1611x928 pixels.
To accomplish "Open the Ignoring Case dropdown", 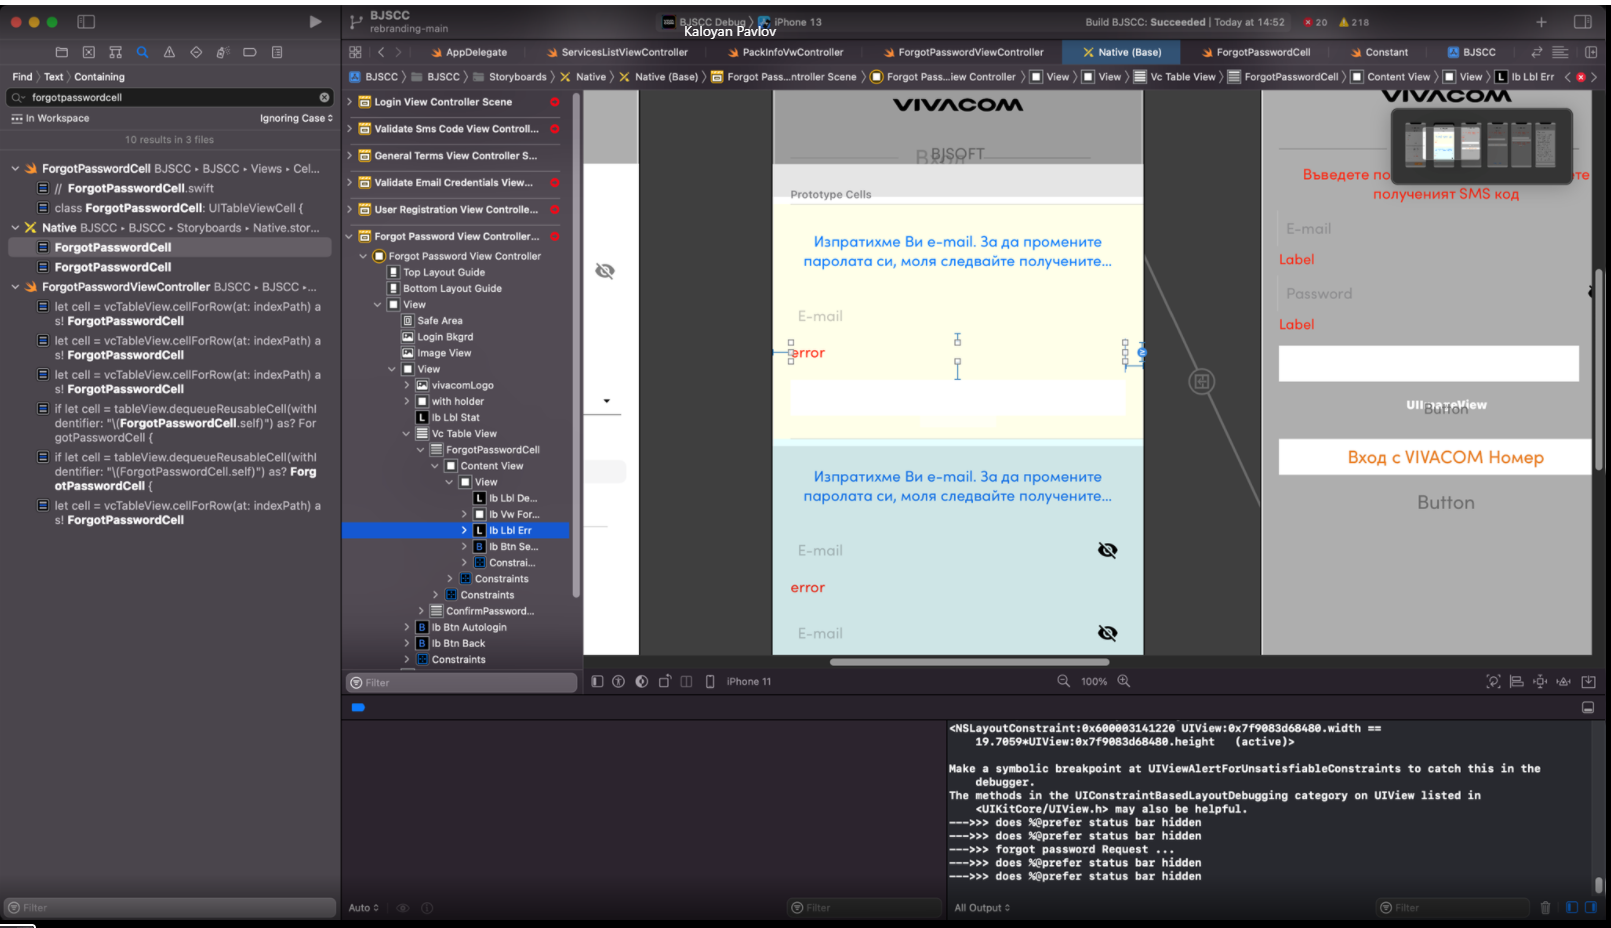I will (296, 118).
